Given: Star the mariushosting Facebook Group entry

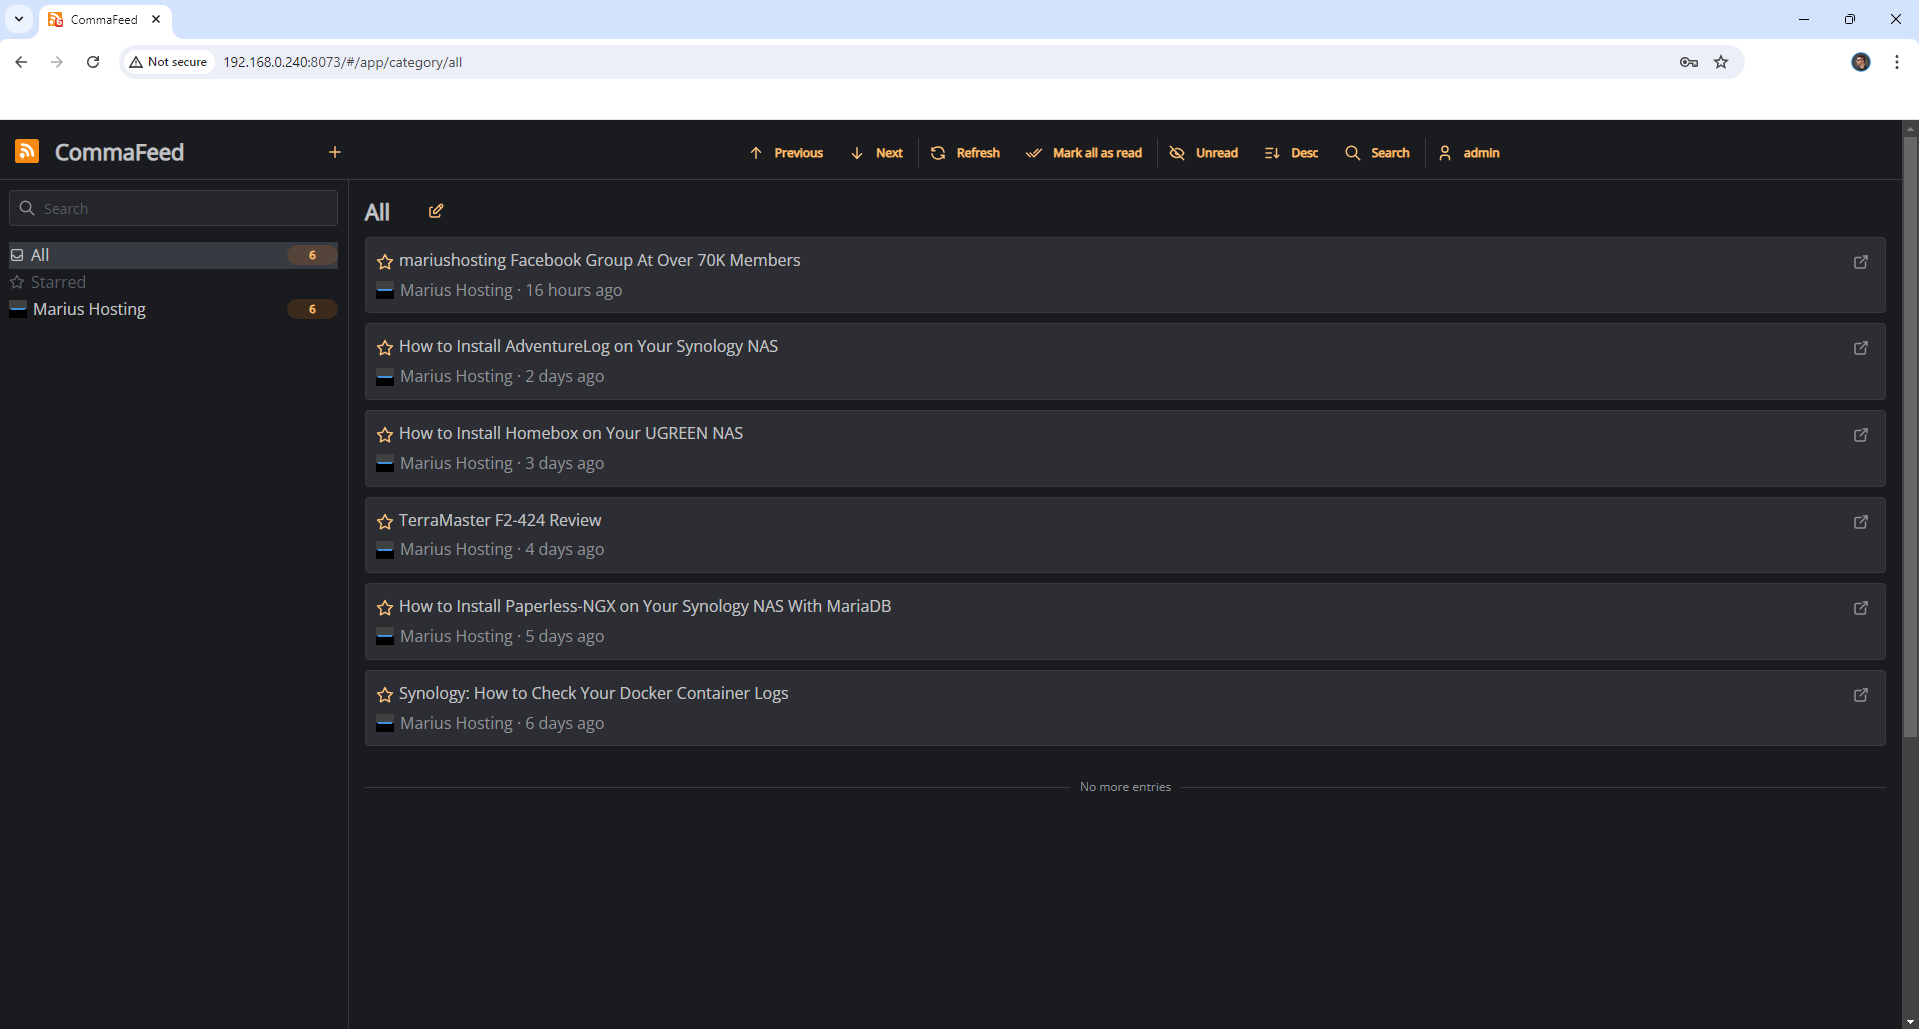Looking at the screenshot, I should coord(385,261).
